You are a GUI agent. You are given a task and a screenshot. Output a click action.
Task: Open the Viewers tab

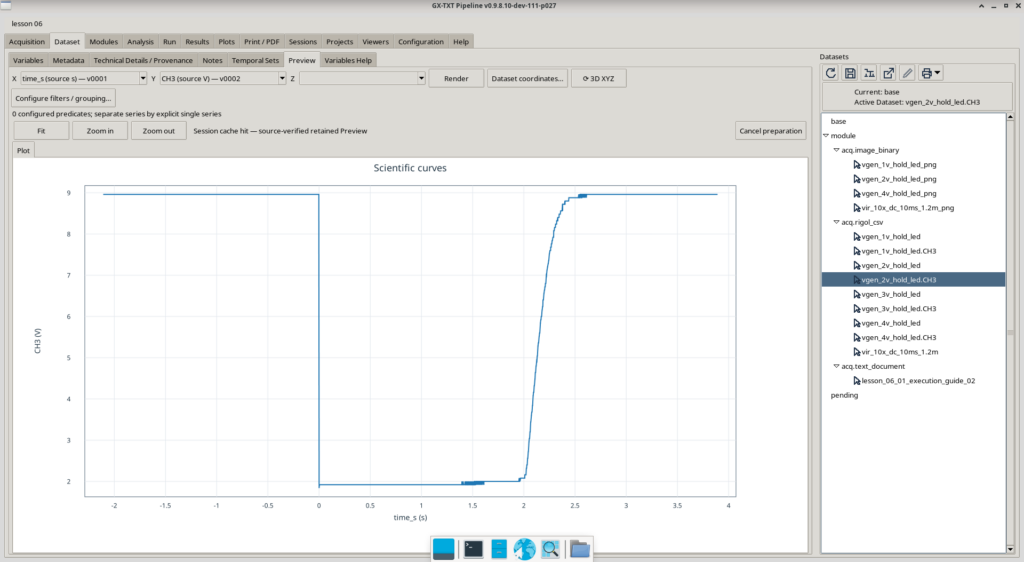[x=376, y=42]
